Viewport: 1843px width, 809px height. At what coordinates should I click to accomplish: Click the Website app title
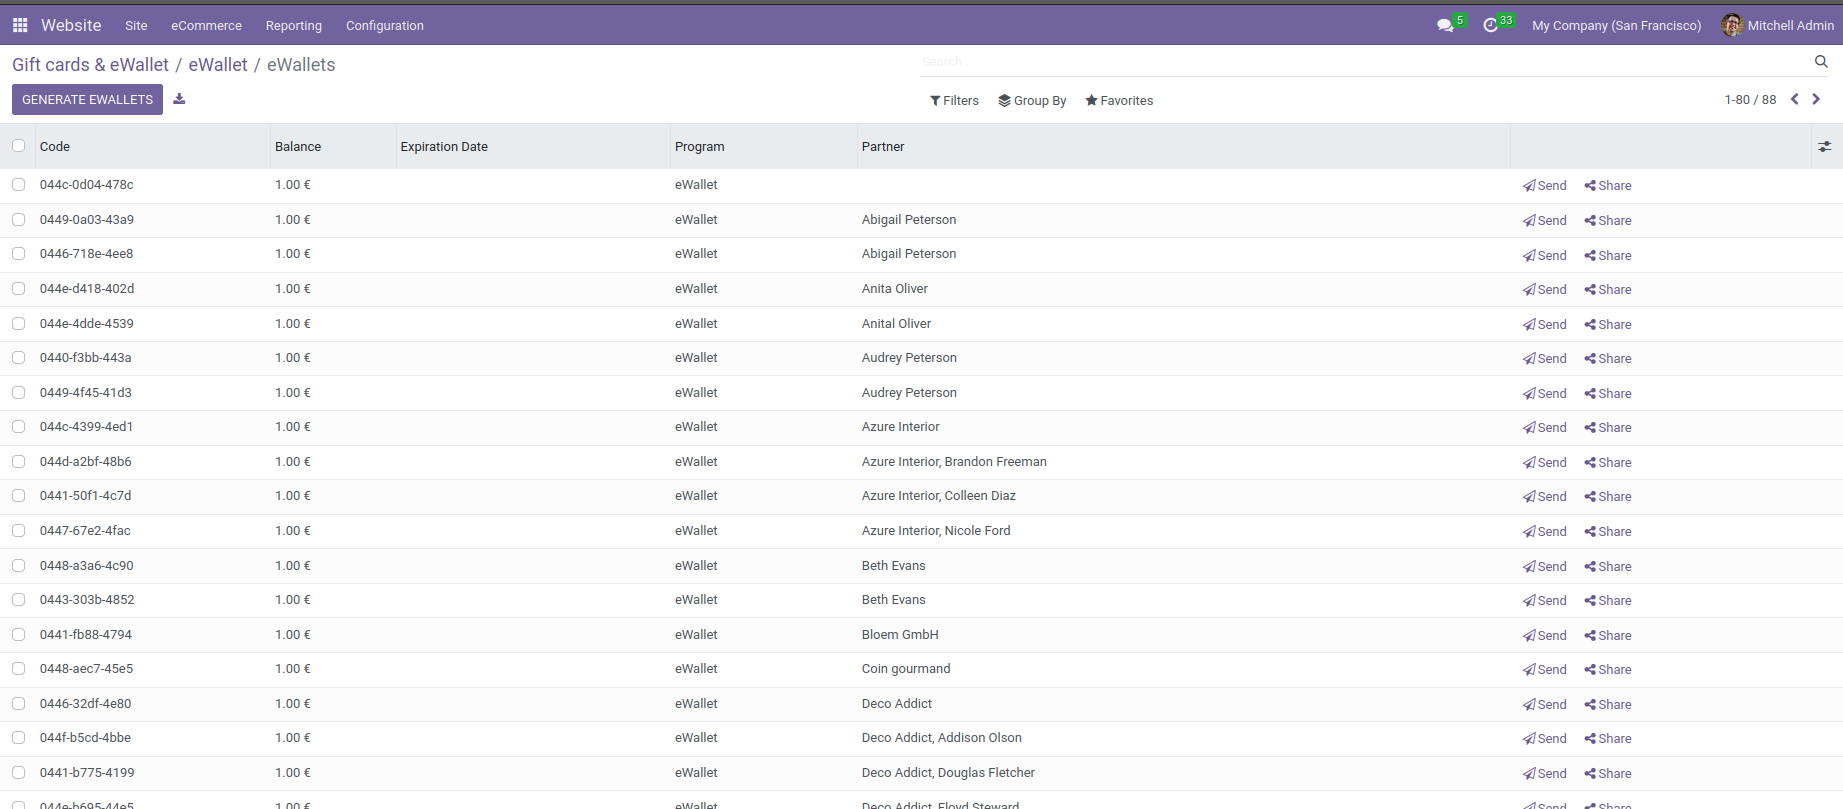click(71, 25)
